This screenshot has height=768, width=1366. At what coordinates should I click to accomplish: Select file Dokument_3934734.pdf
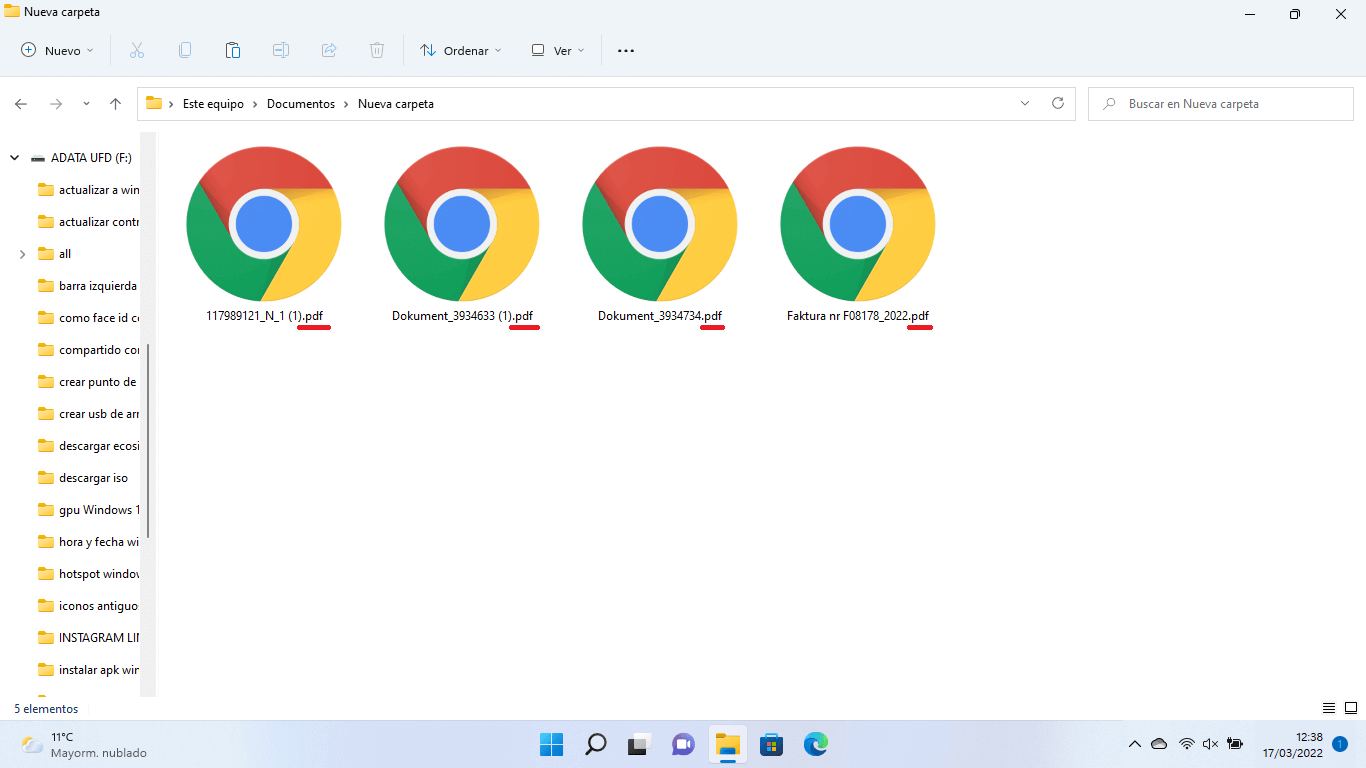[x=660, y=234]
